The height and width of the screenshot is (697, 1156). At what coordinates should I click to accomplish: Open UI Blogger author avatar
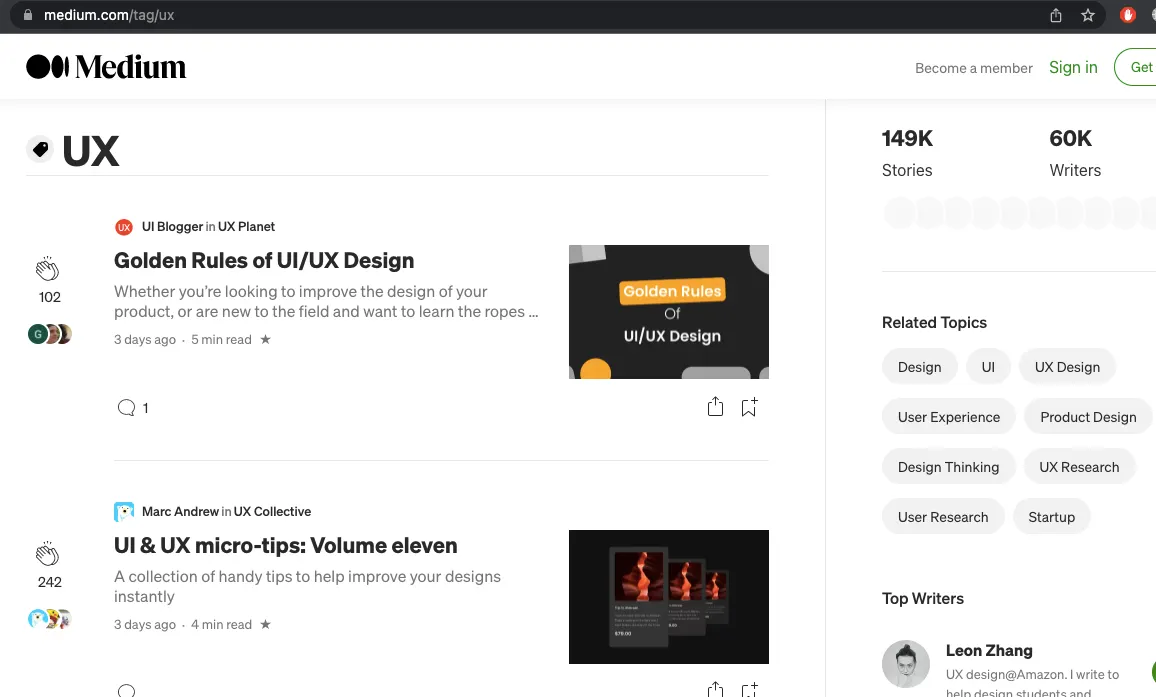point(124,227)
